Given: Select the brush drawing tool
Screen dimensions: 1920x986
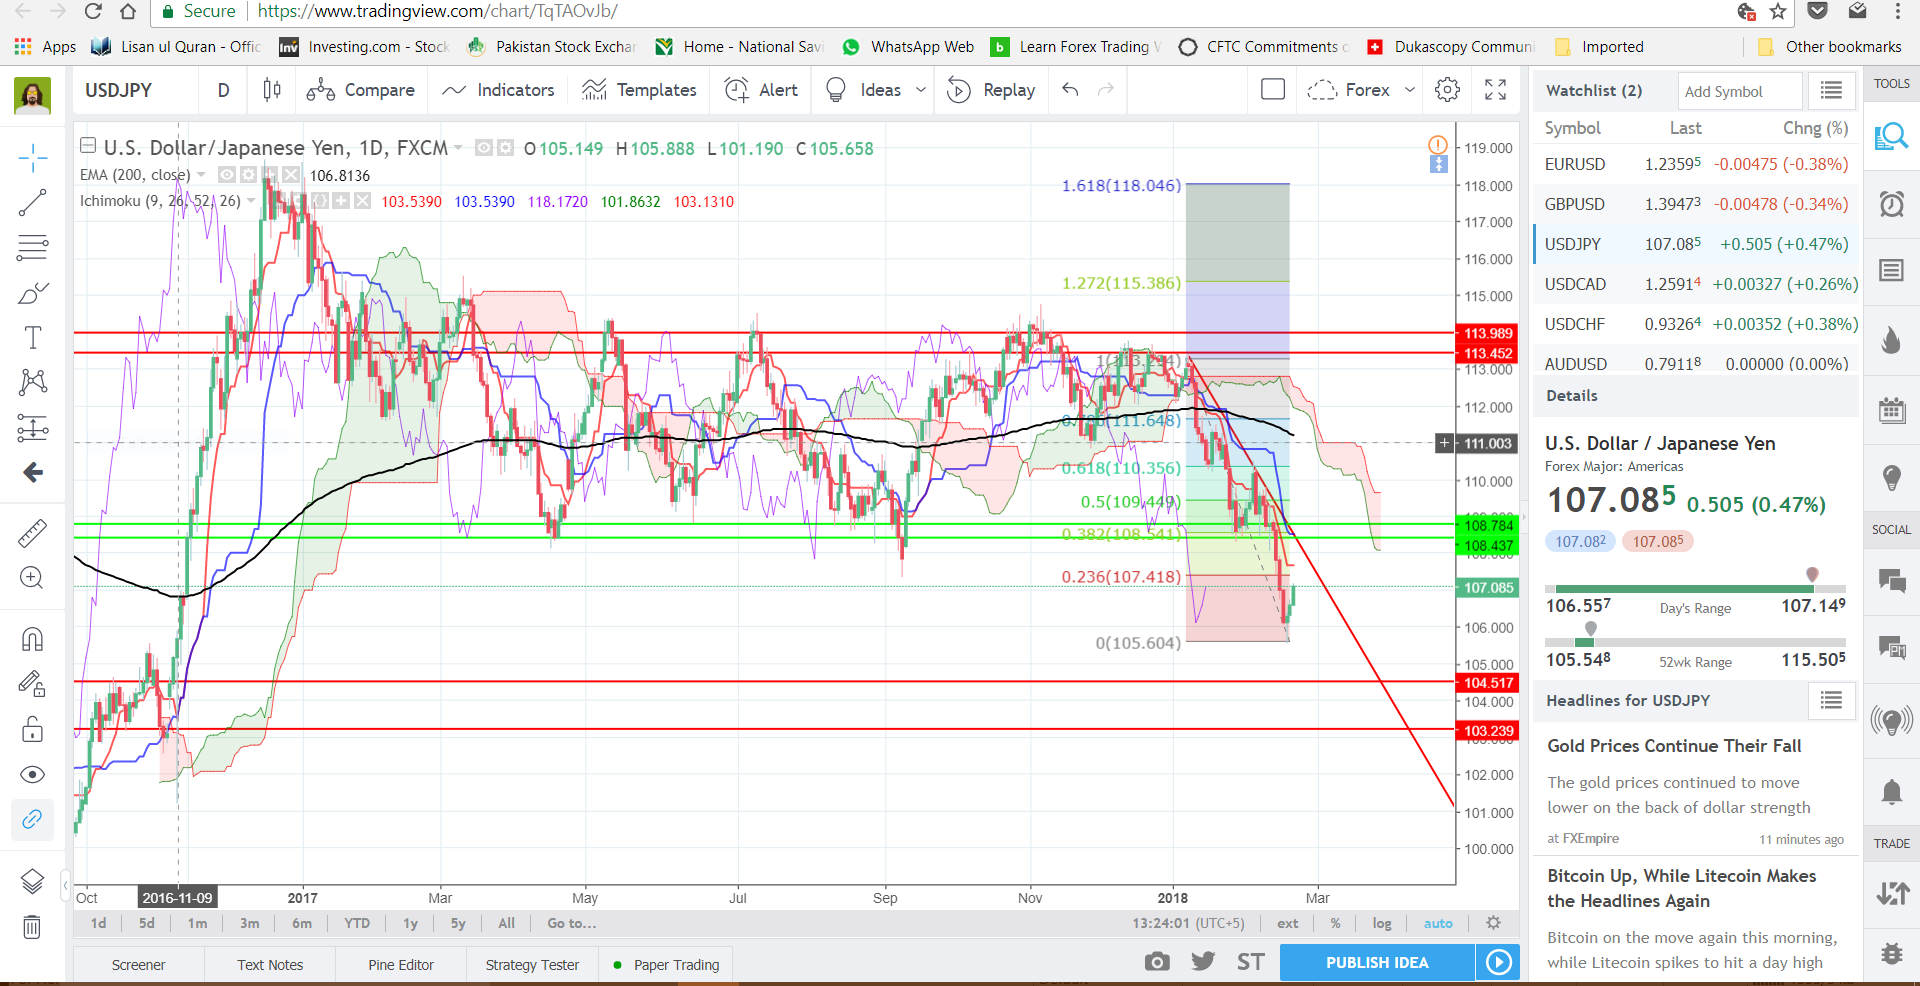Looking at the screenshot, I should pyautogui.click(x=32, y=294).
